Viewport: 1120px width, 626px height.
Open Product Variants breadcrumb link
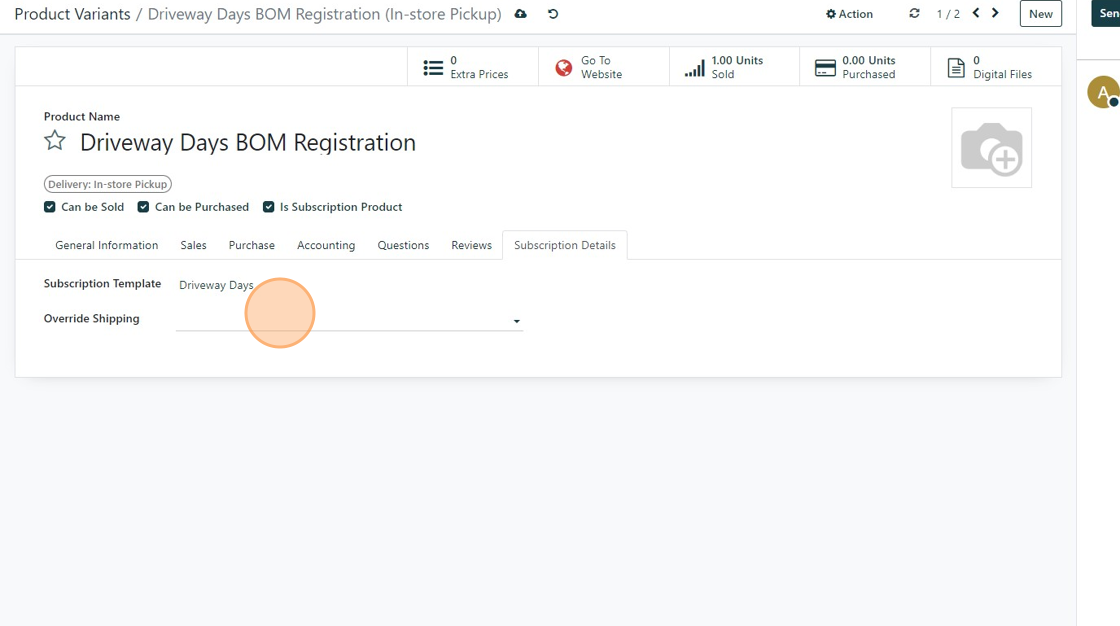pos(72,14)
